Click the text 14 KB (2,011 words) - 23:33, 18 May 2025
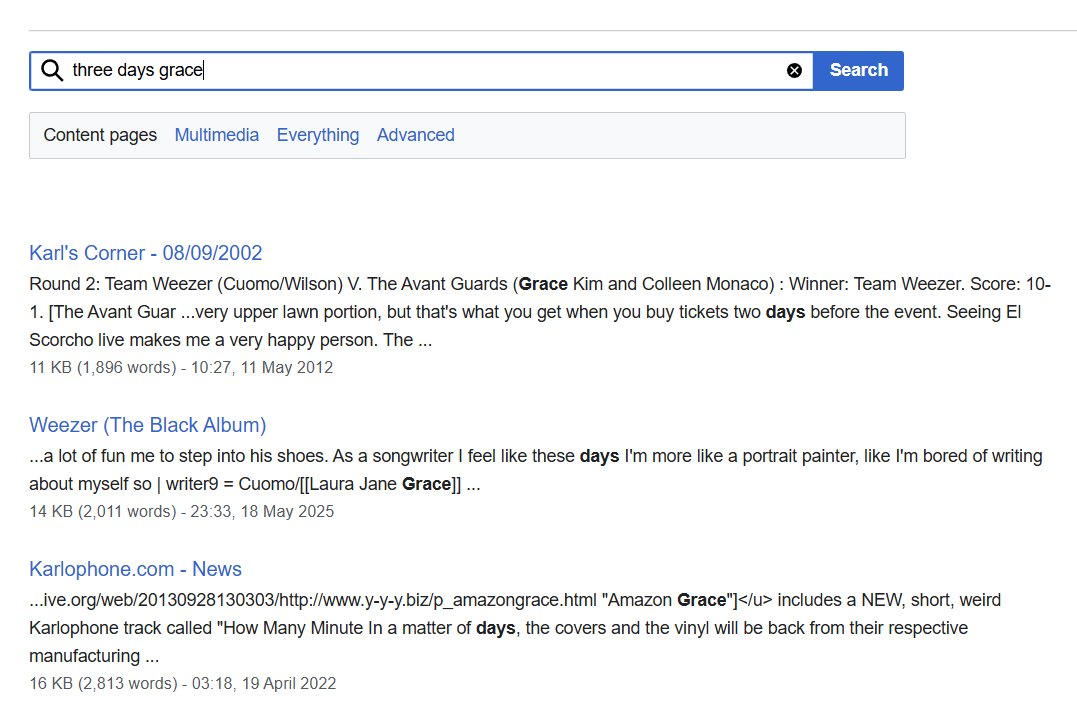The image size is (1077, 704). tap(181, 512)
